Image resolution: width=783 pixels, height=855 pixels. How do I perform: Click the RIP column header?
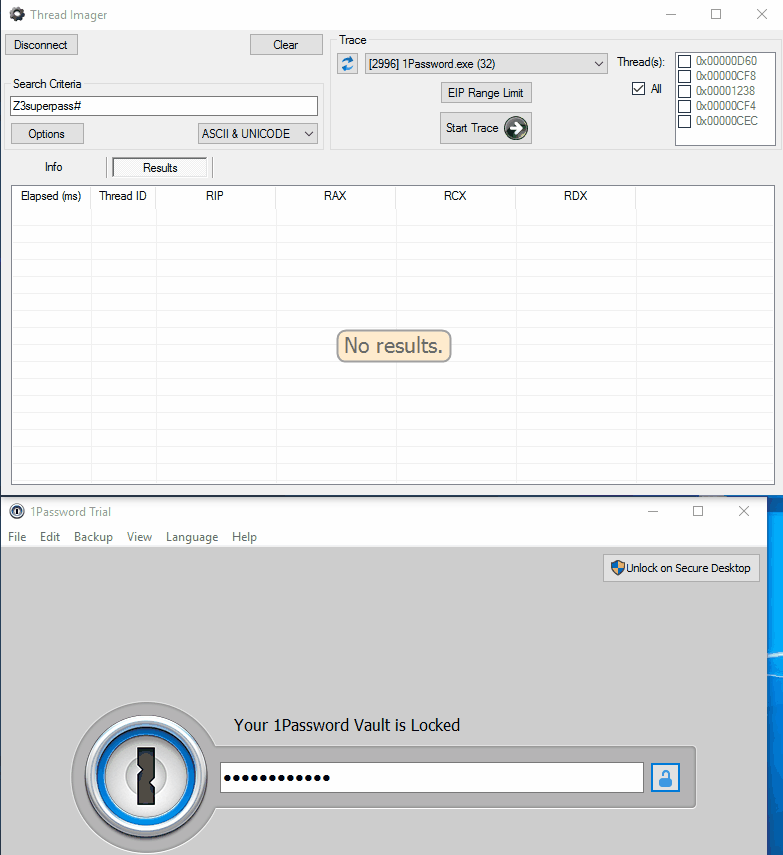point(215,196)
